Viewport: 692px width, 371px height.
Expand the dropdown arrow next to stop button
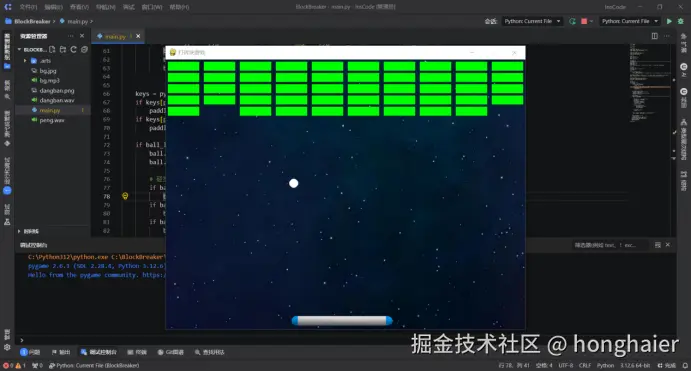pyautogui.click(x=591, y=21)
